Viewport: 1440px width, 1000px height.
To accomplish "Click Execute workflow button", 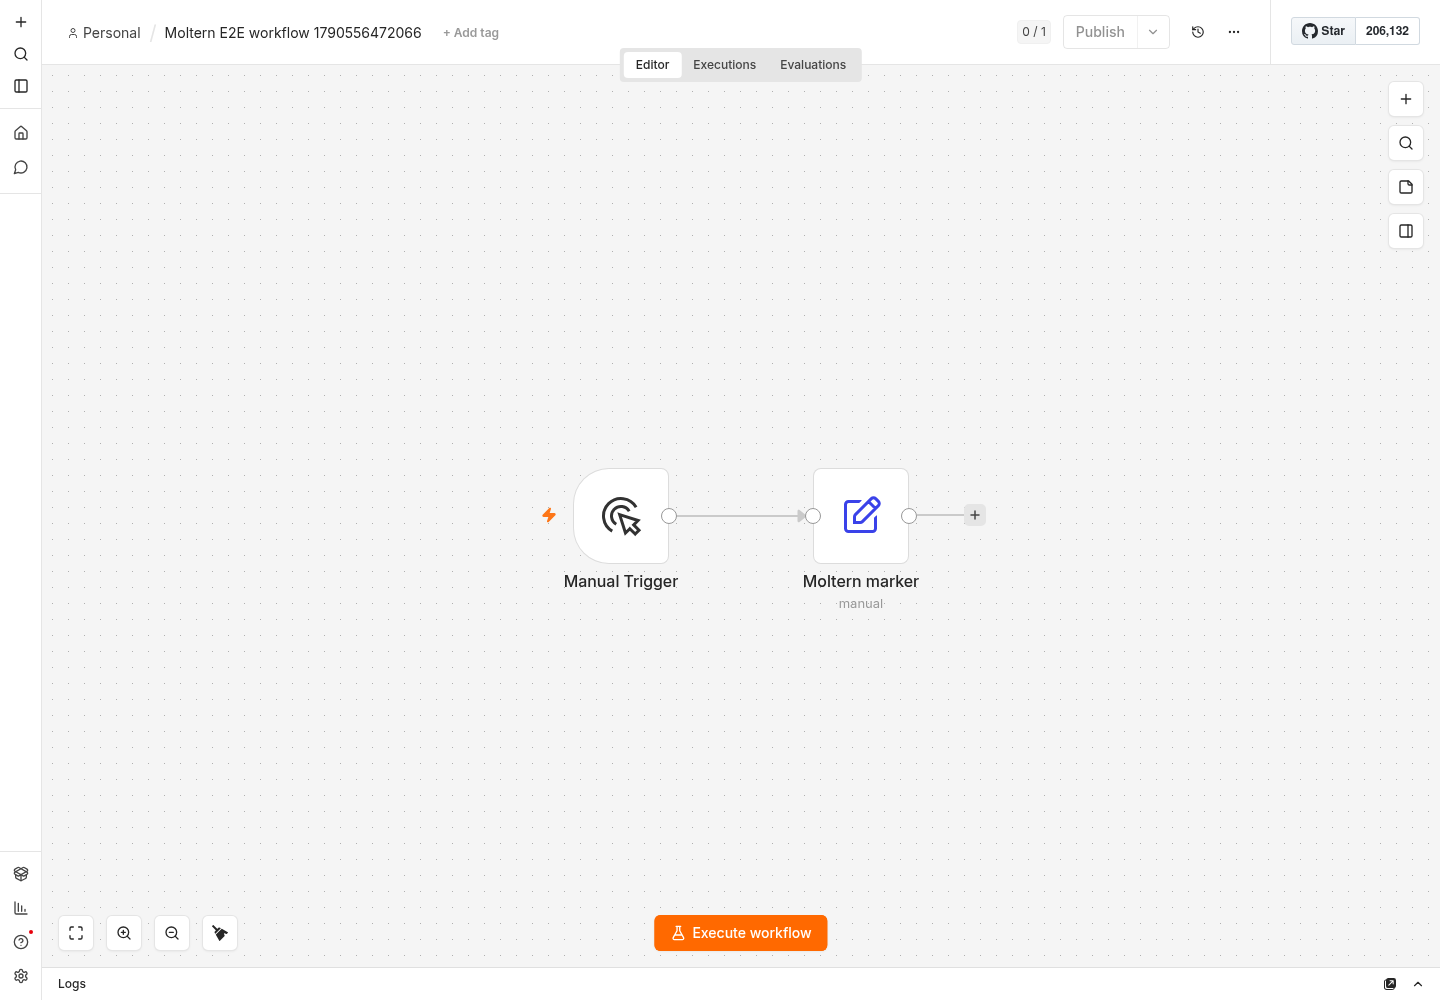I will 741,933.
